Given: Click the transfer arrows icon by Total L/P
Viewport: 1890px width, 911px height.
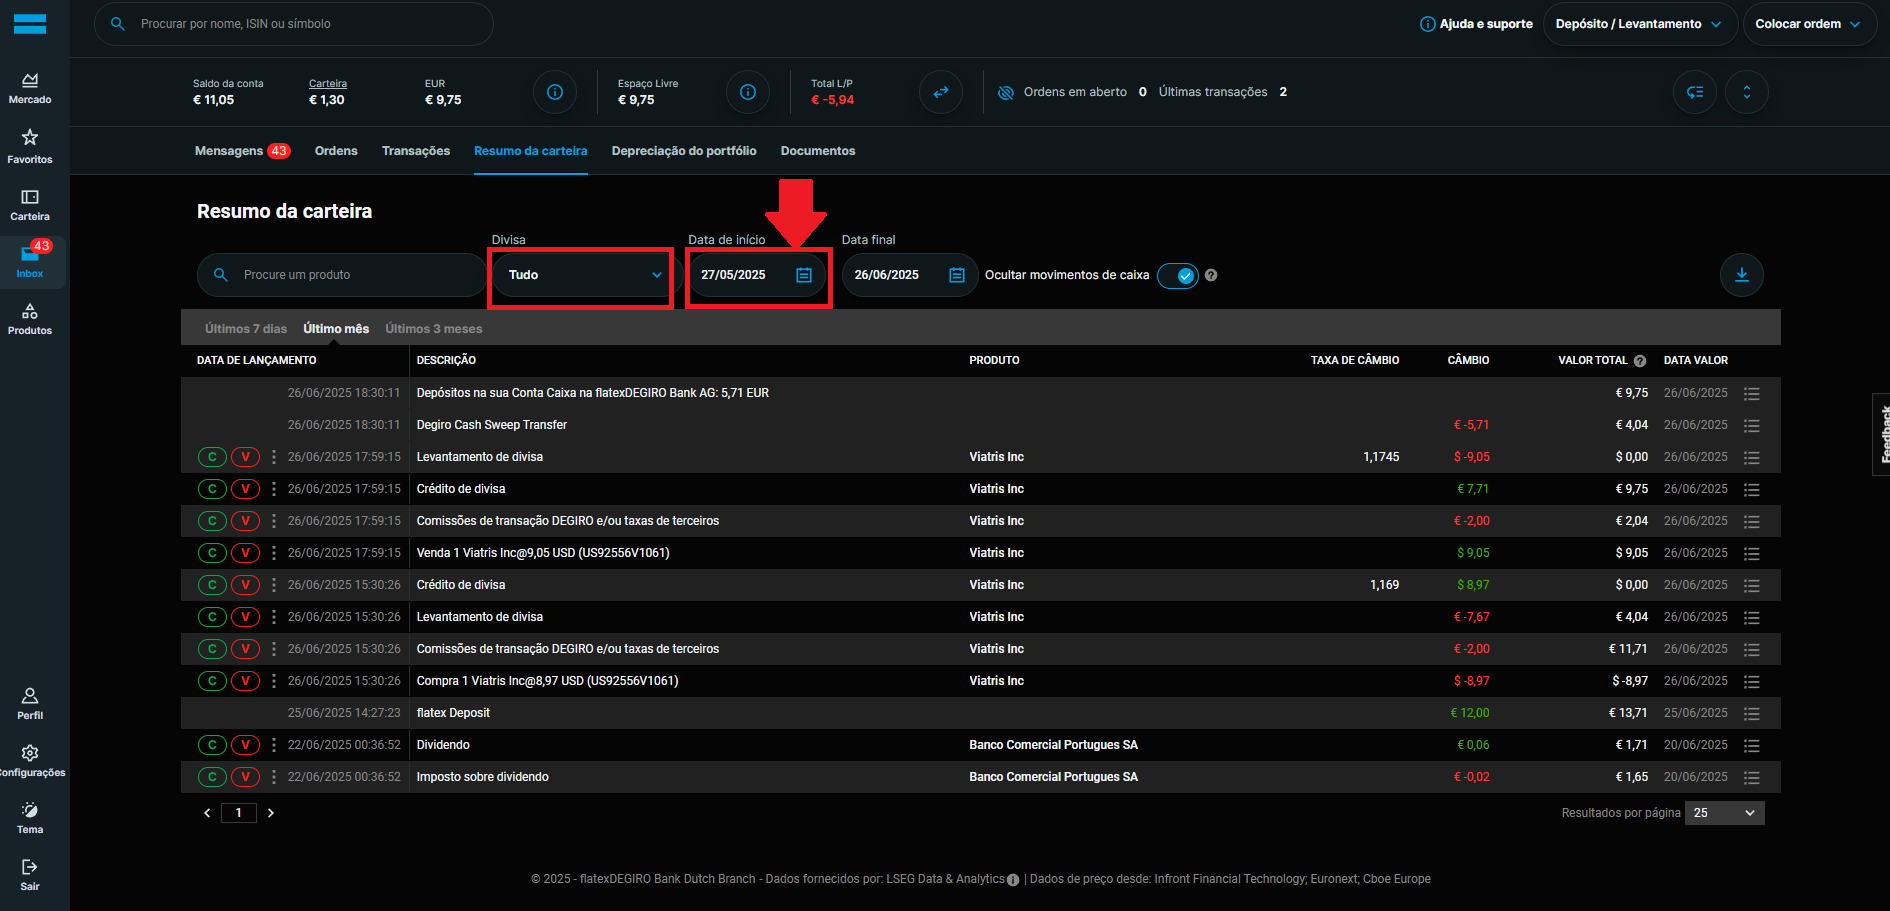Looking at the screenshot, I should [941, 92].
